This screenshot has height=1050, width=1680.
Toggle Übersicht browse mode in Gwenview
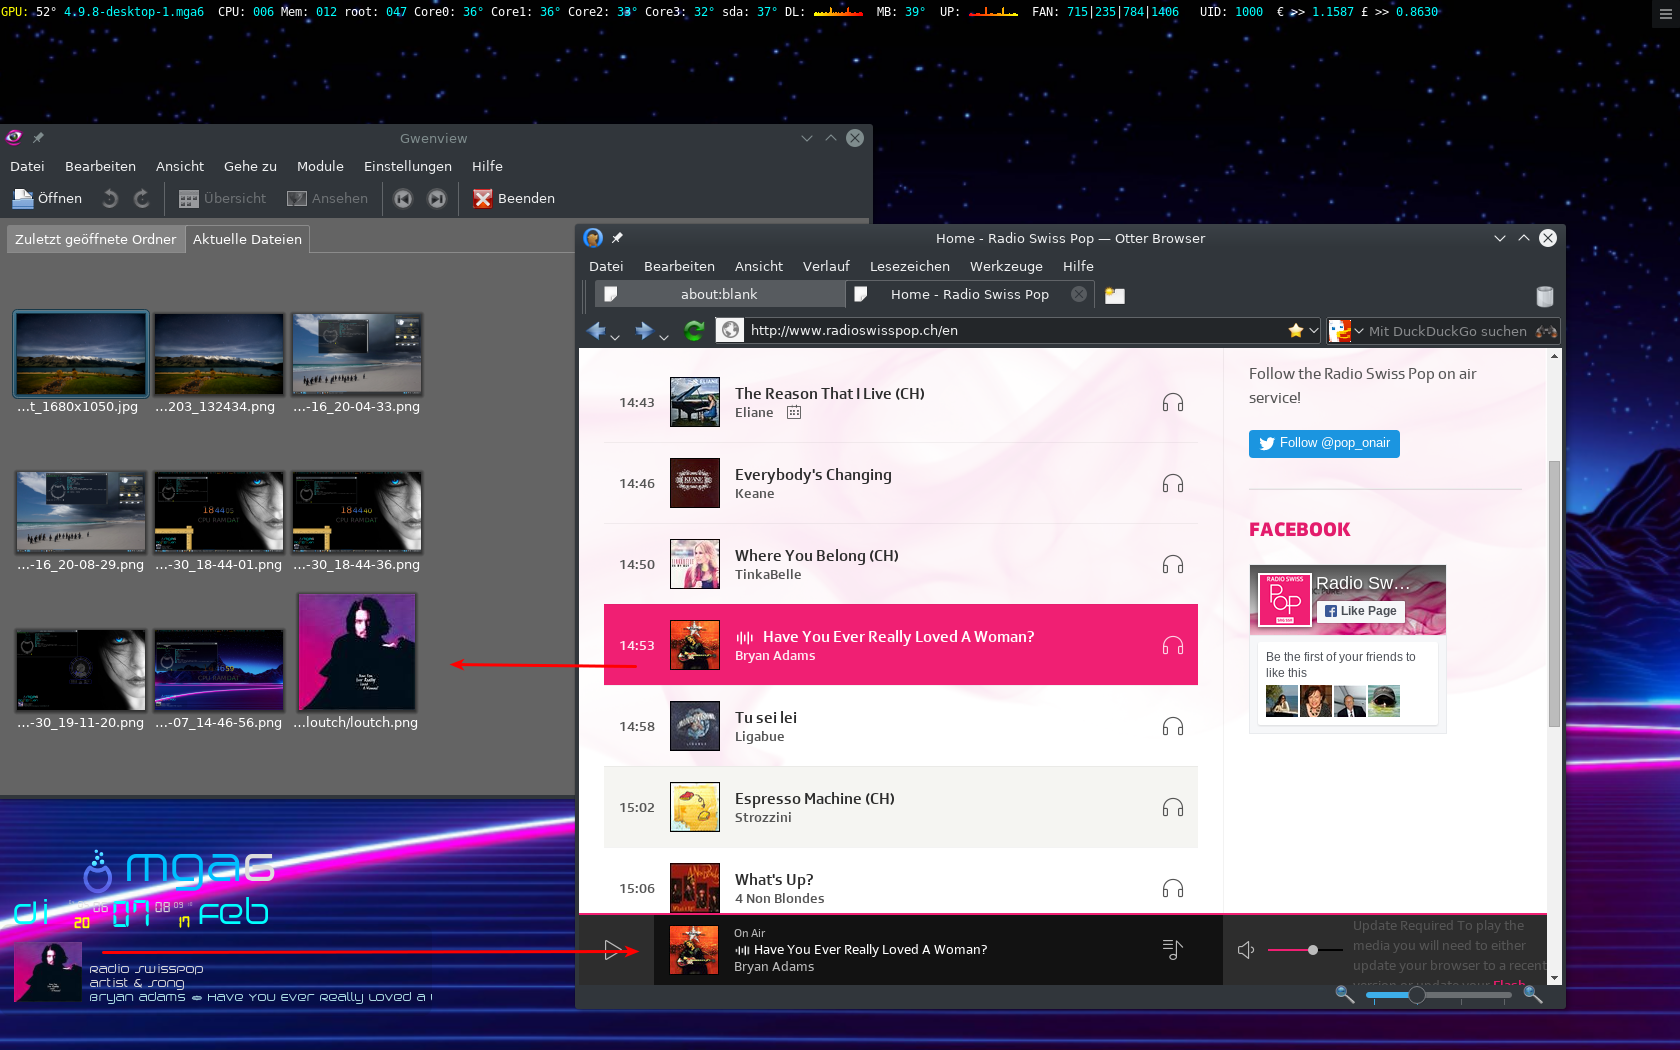pos(223,198)
